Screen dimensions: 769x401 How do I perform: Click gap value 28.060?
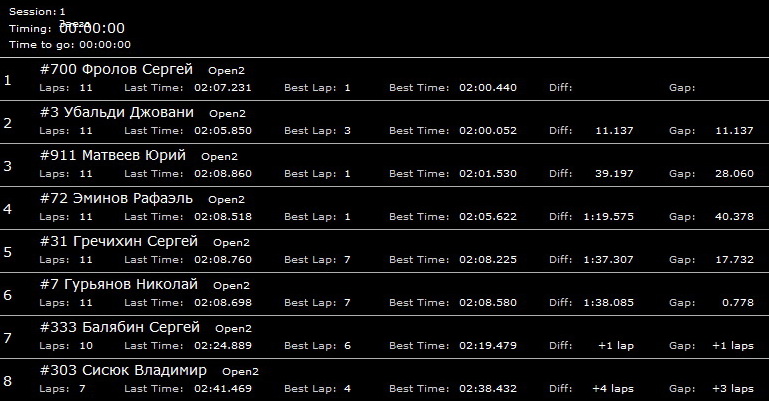(x=734, y=174)
